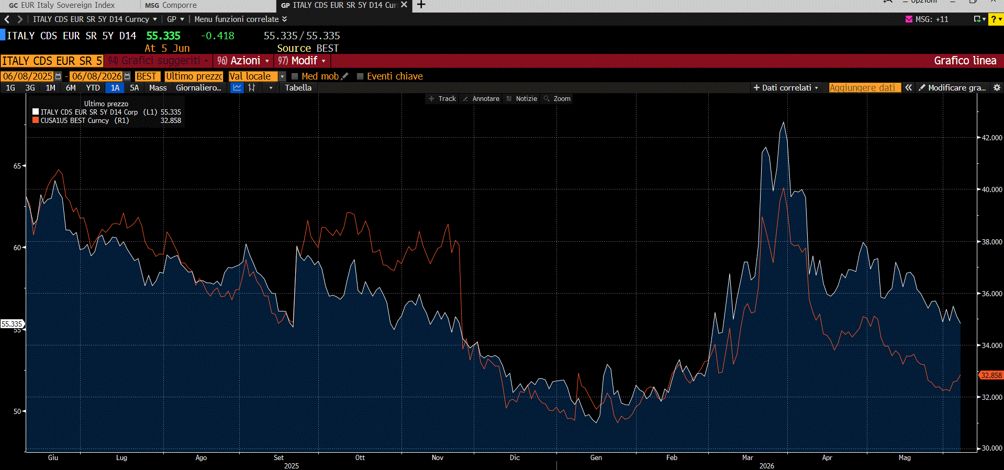Click the Aggiungere dati field

(864, 88)
